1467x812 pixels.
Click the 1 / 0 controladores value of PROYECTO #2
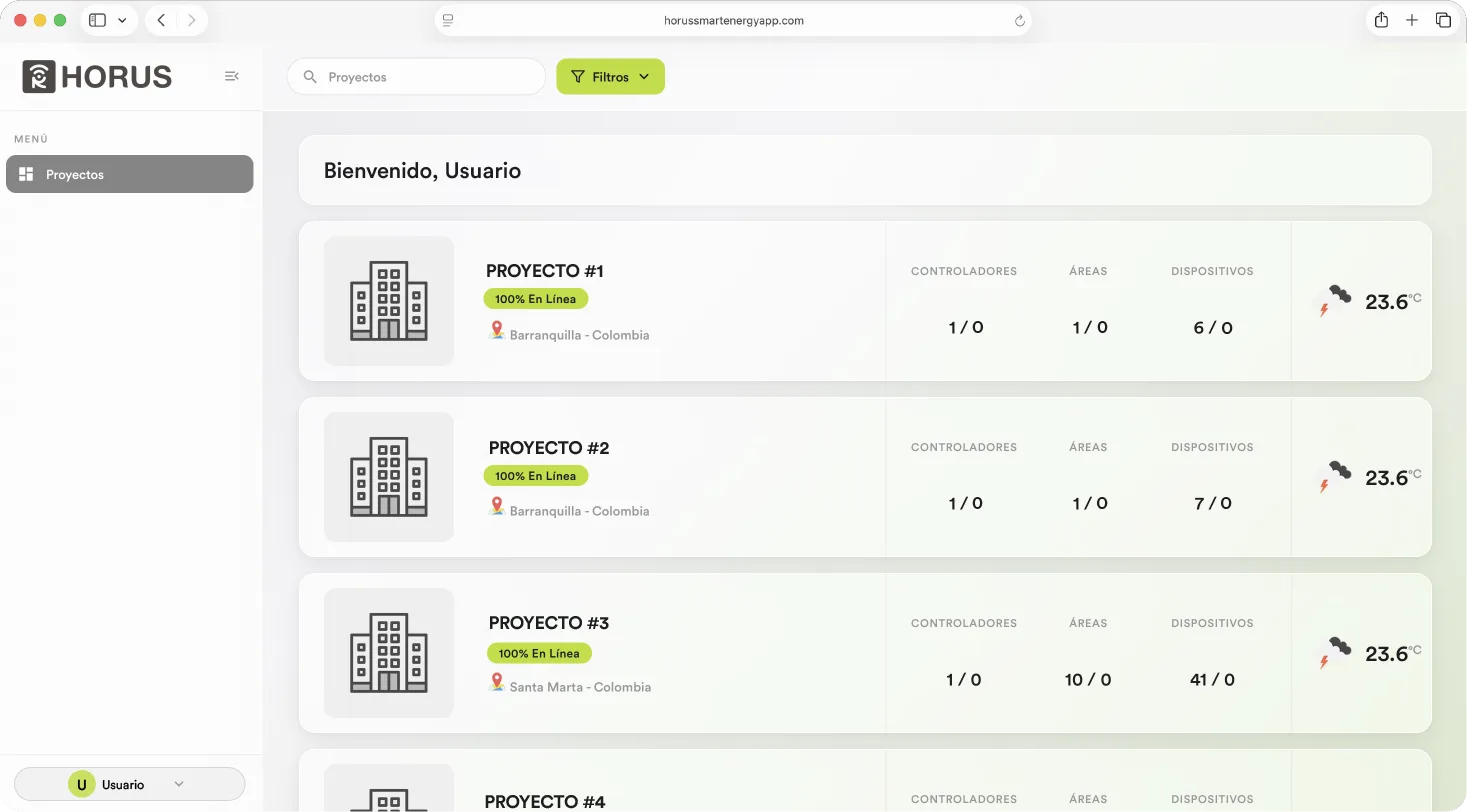[965, 504]
